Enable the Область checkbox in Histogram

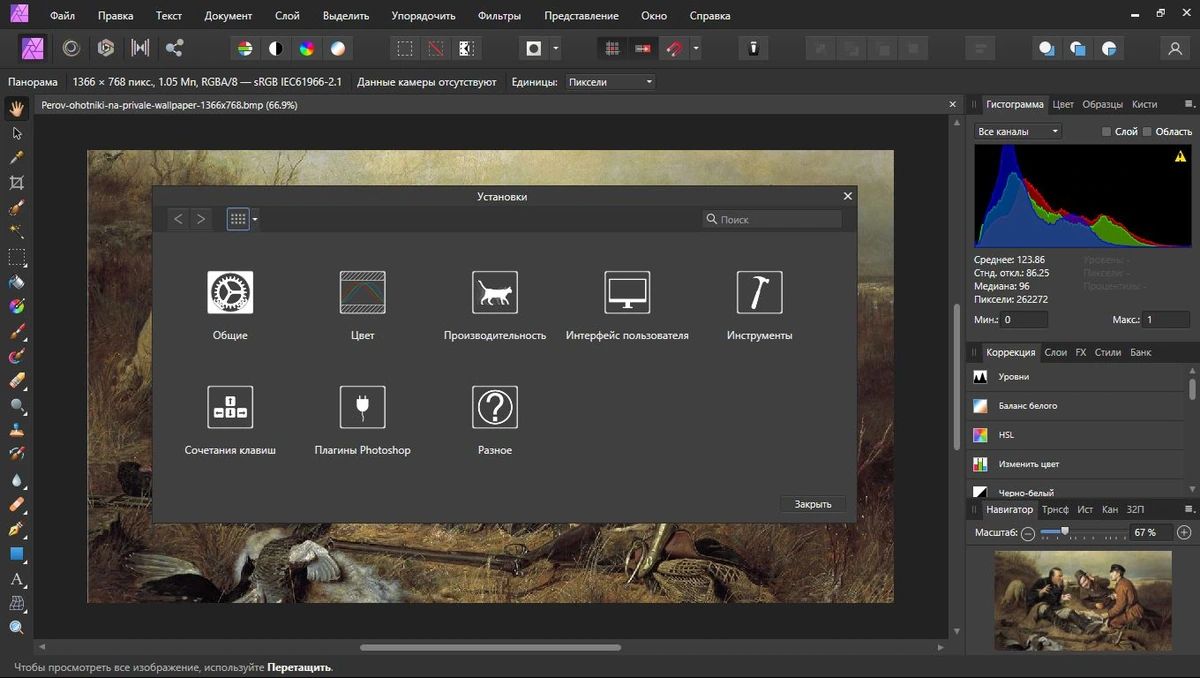point(1147,132)
